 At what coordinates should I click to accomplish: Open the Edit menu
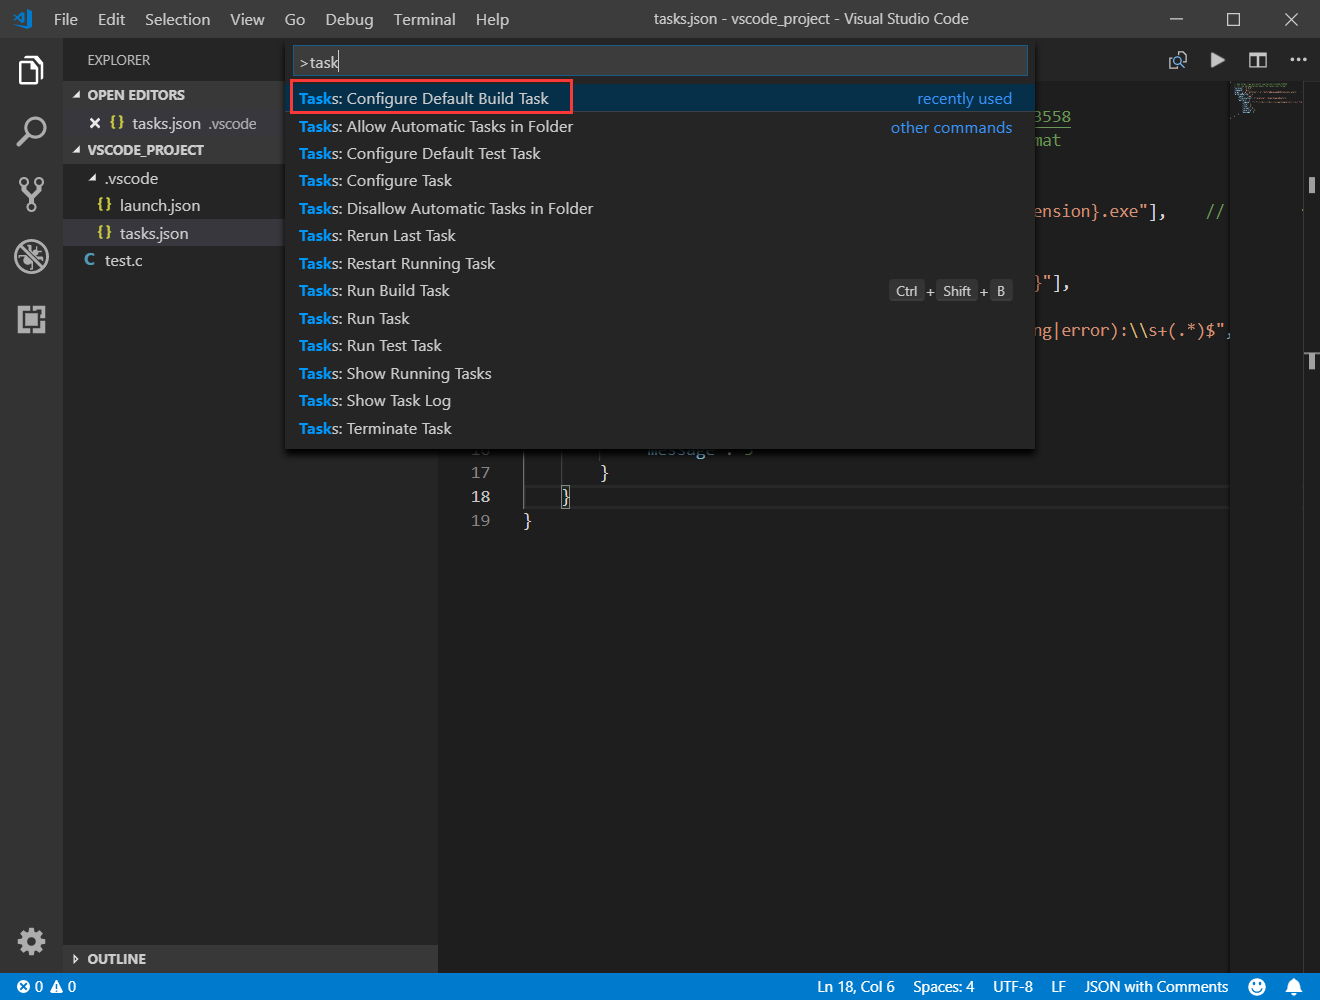coord(111,19)
